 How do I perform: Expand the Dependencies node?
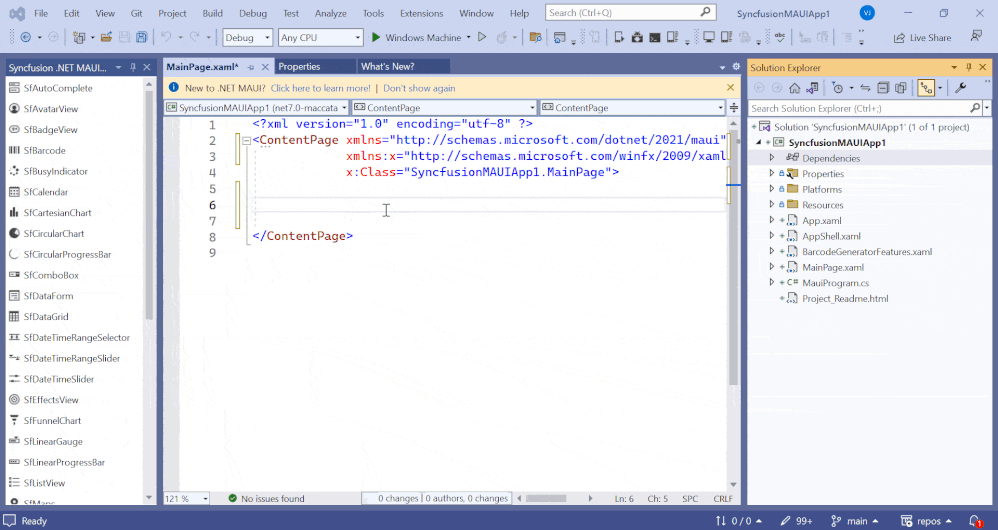click(x=771, y=158)
